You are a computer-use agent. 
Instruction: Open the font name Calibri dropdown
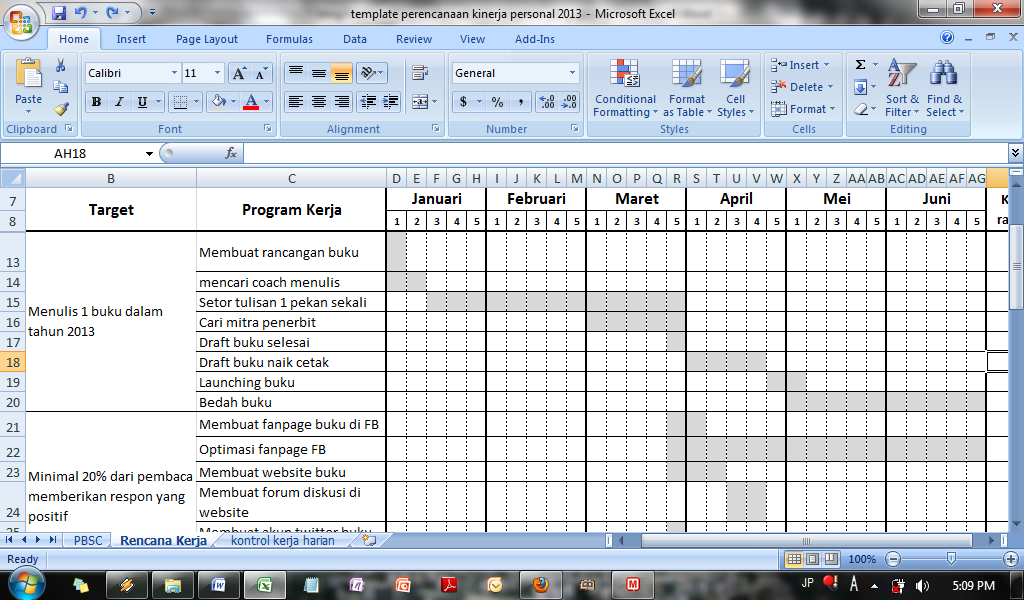coord(174,73)
